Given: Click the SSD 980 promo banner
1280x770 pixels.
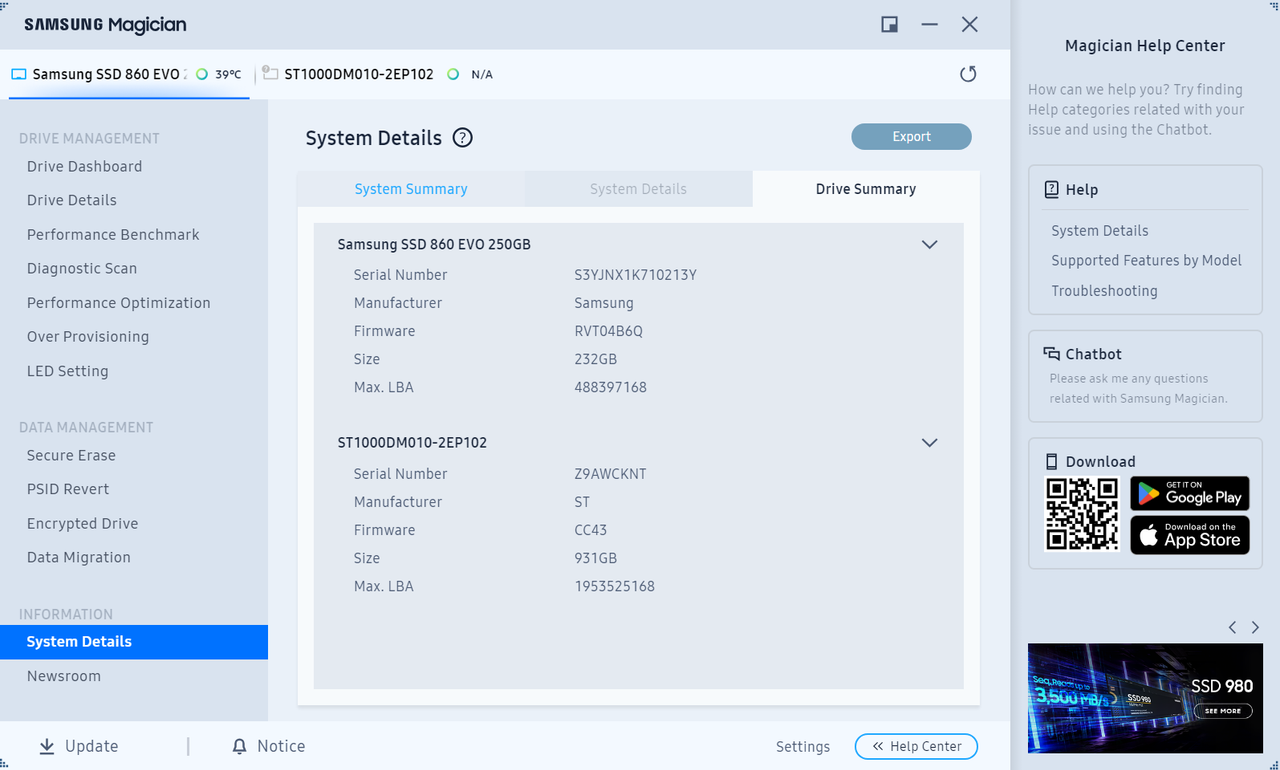Looking at the screenshot, I should point(1145,698).
